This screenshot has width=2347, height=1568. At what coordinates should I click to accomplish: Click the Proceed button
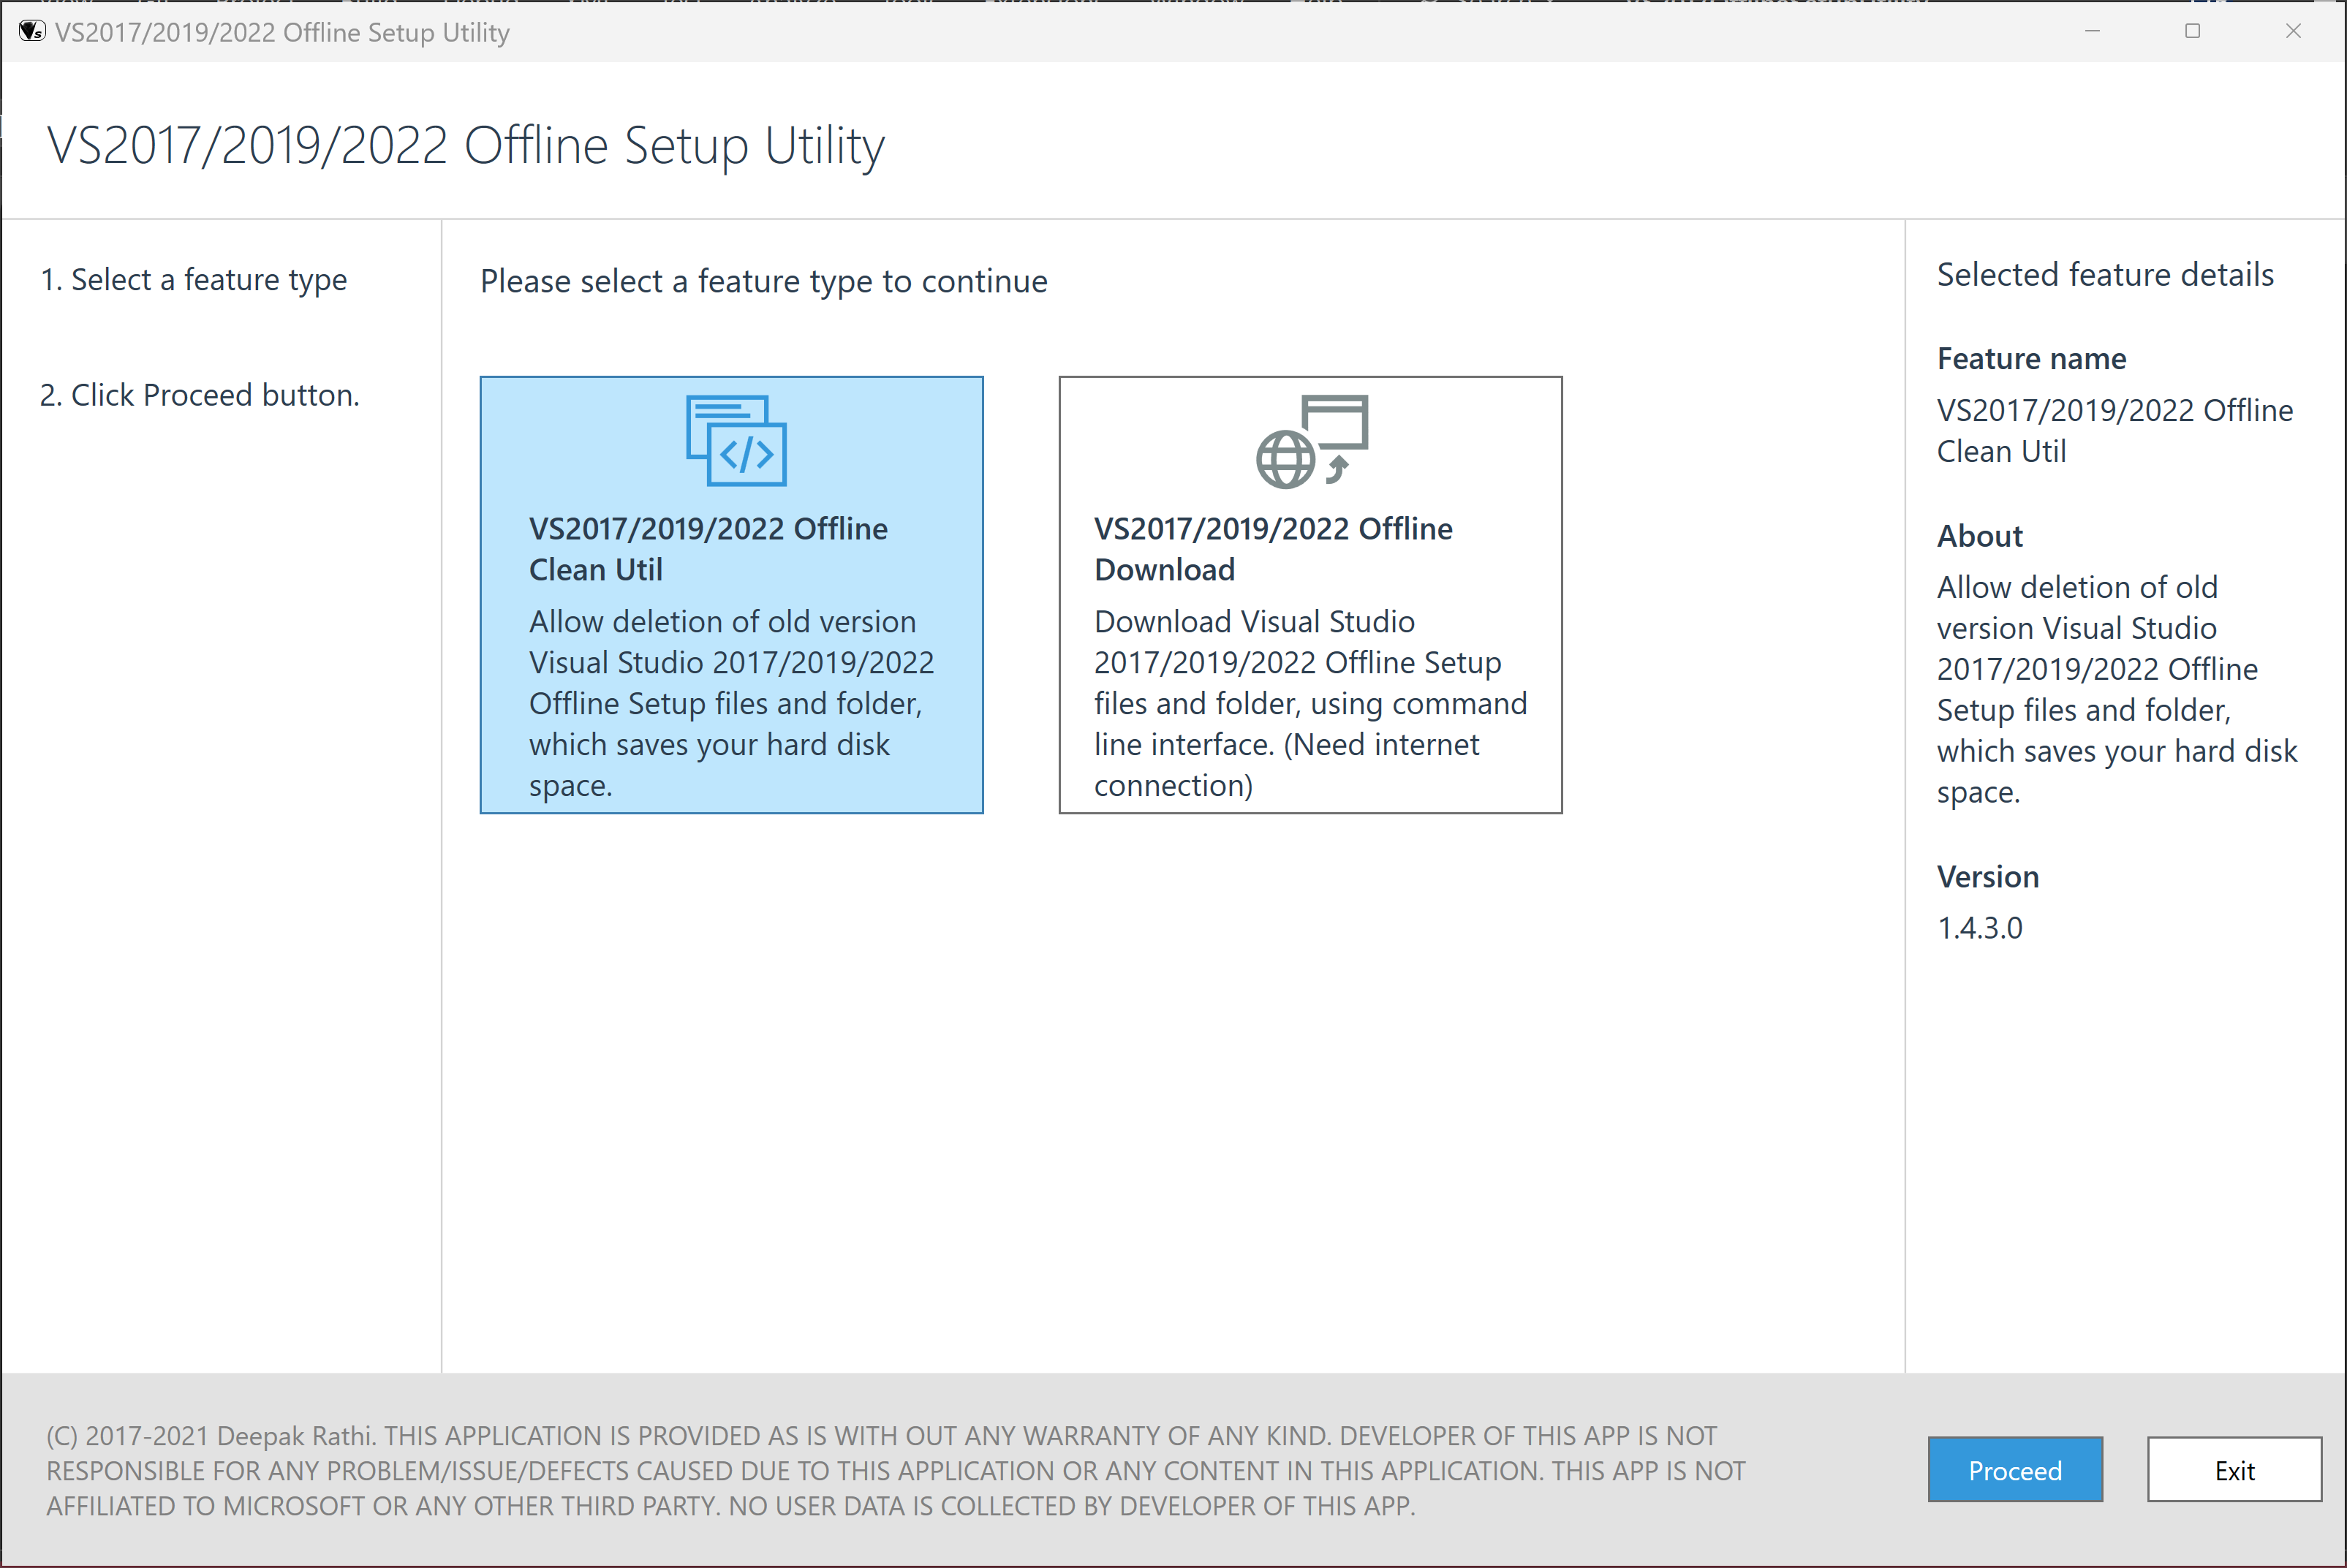pos(2014,1469)
